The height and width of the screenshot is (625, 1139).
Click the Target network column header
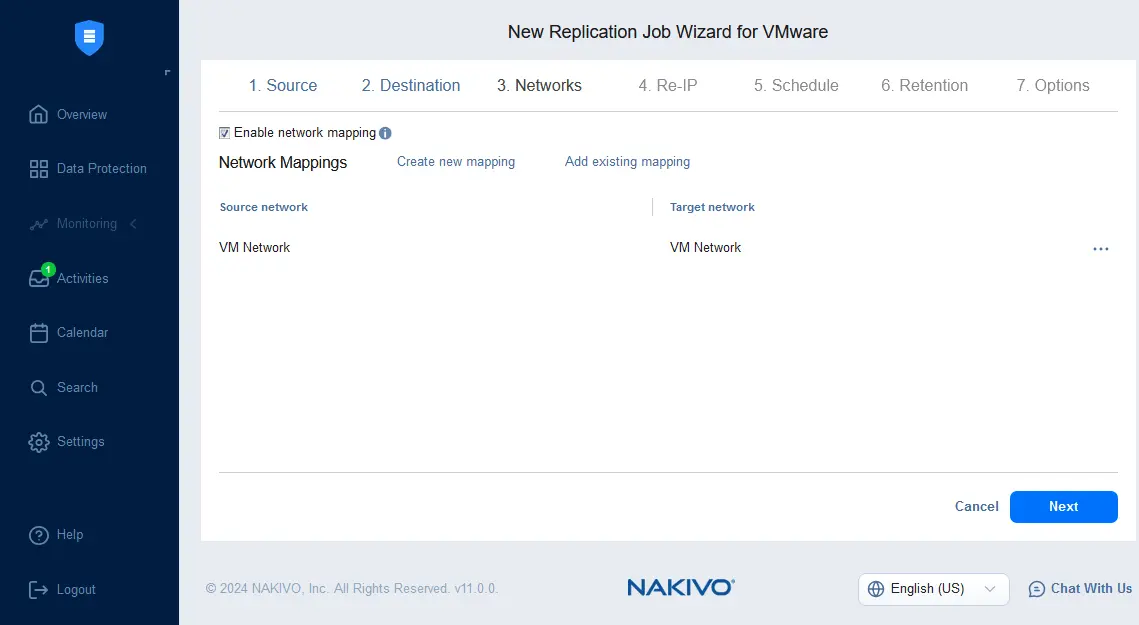(x=712, y=207)
